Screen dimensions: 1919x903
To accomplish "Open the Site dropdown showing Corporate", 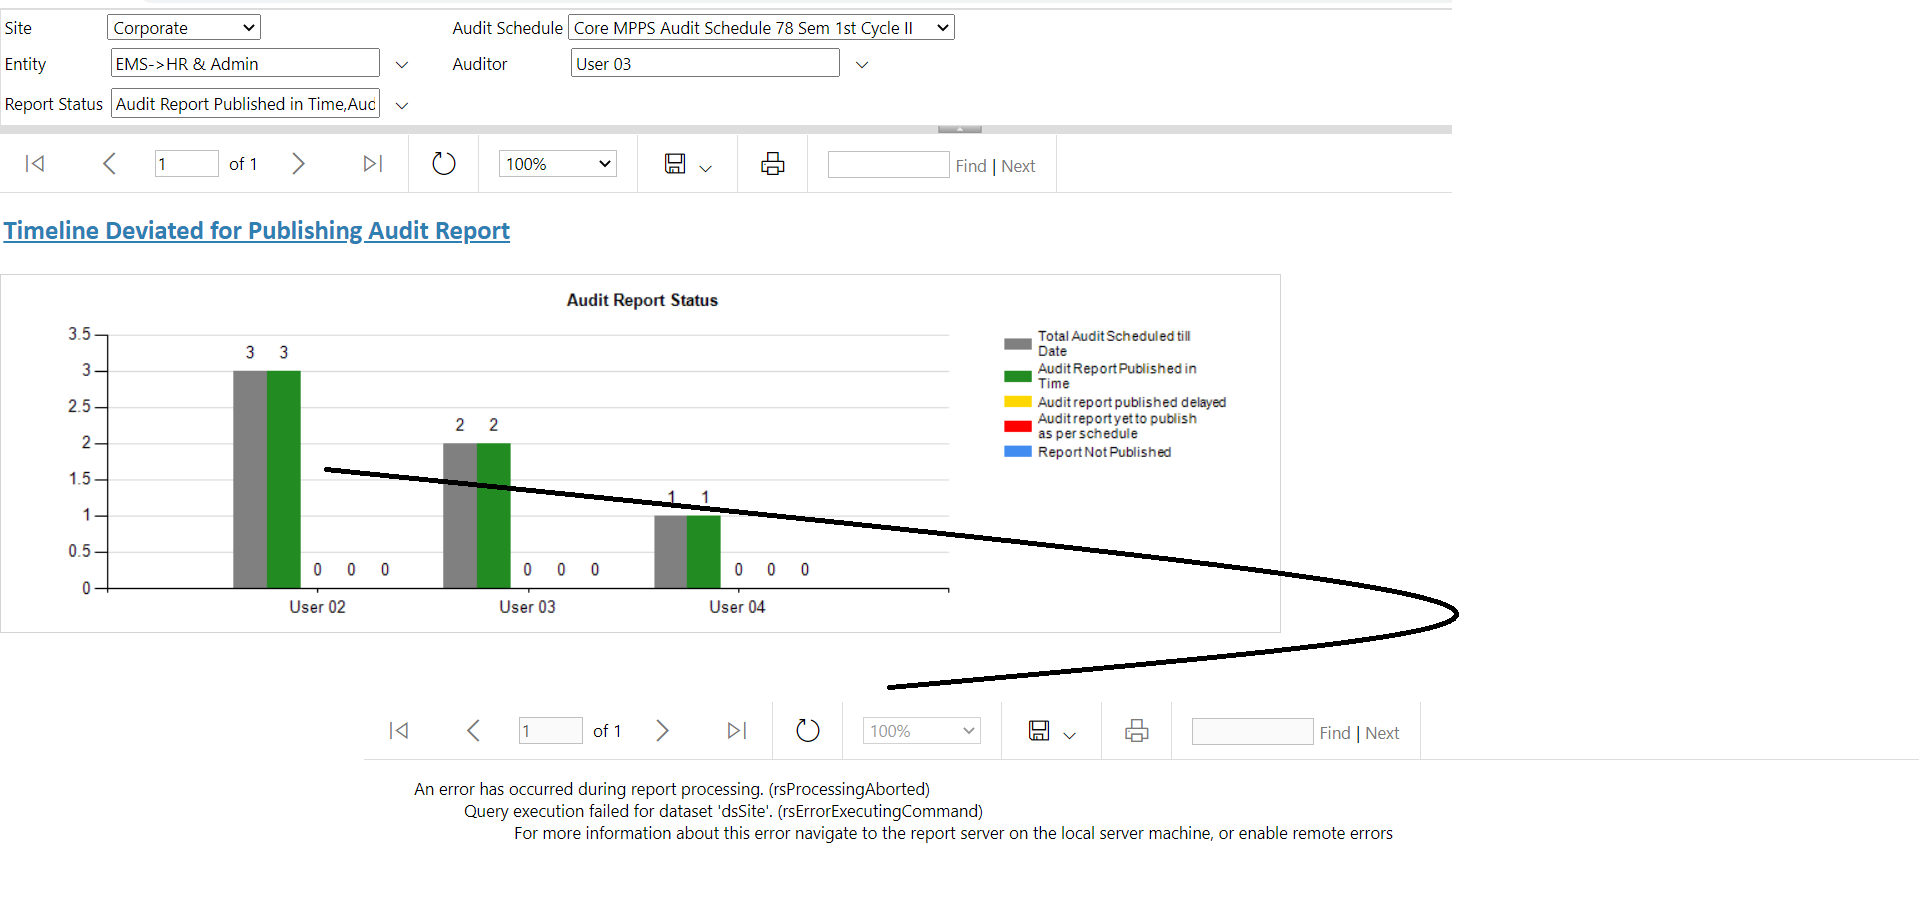I will 184,28.
